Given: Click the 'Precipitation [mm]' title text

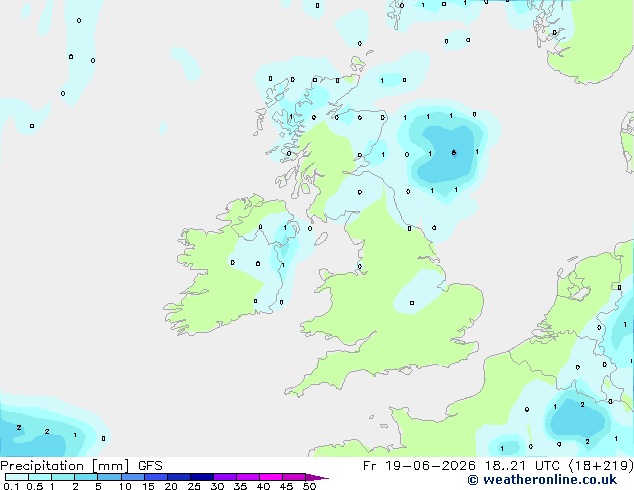Looking at the screenshot, I should pos(65,466).
